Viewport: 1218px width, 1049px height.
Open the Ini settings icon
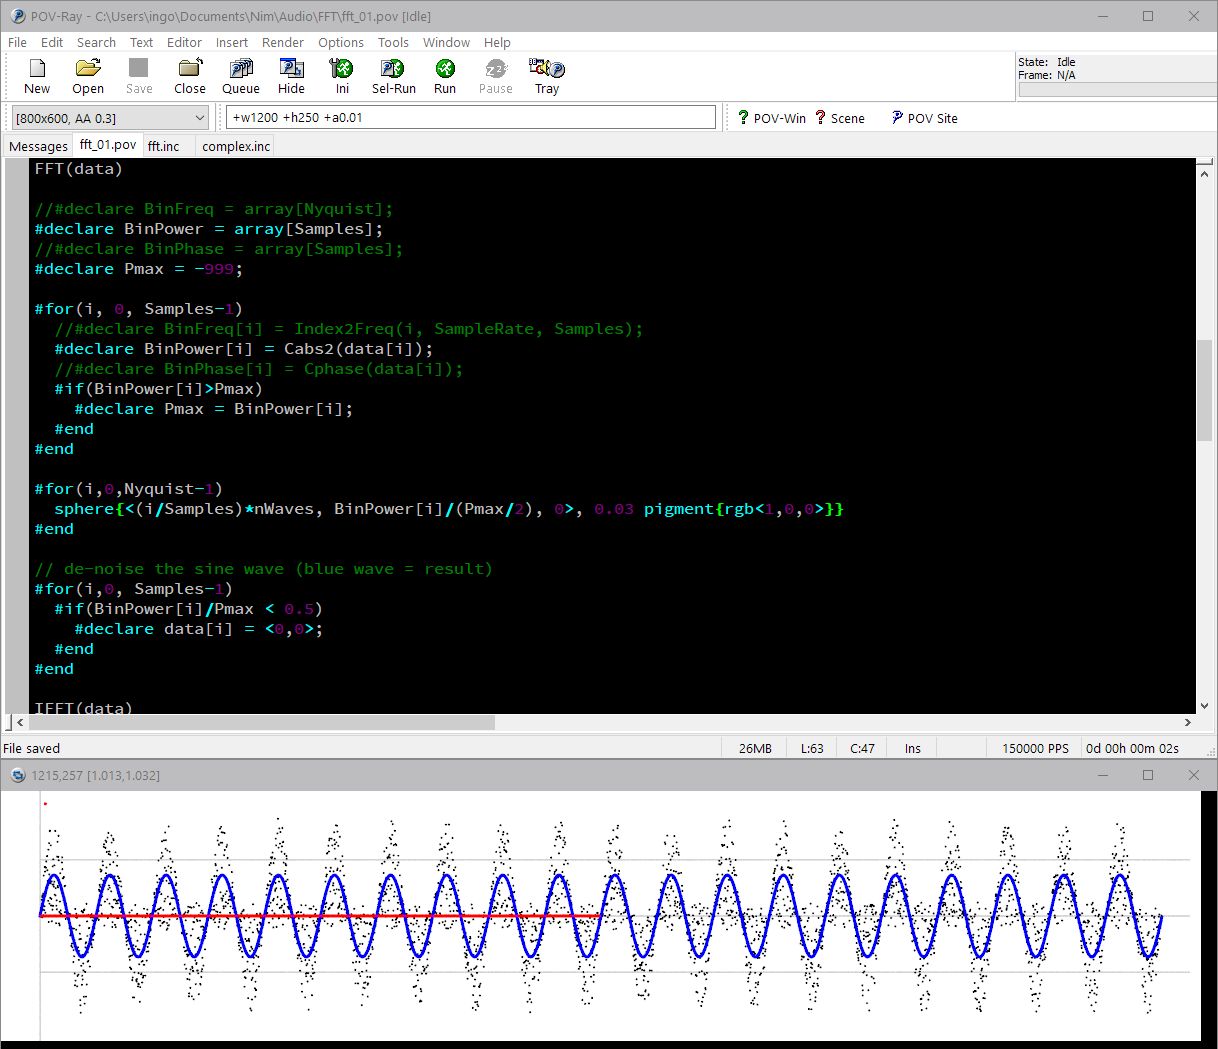coord(342,76)
